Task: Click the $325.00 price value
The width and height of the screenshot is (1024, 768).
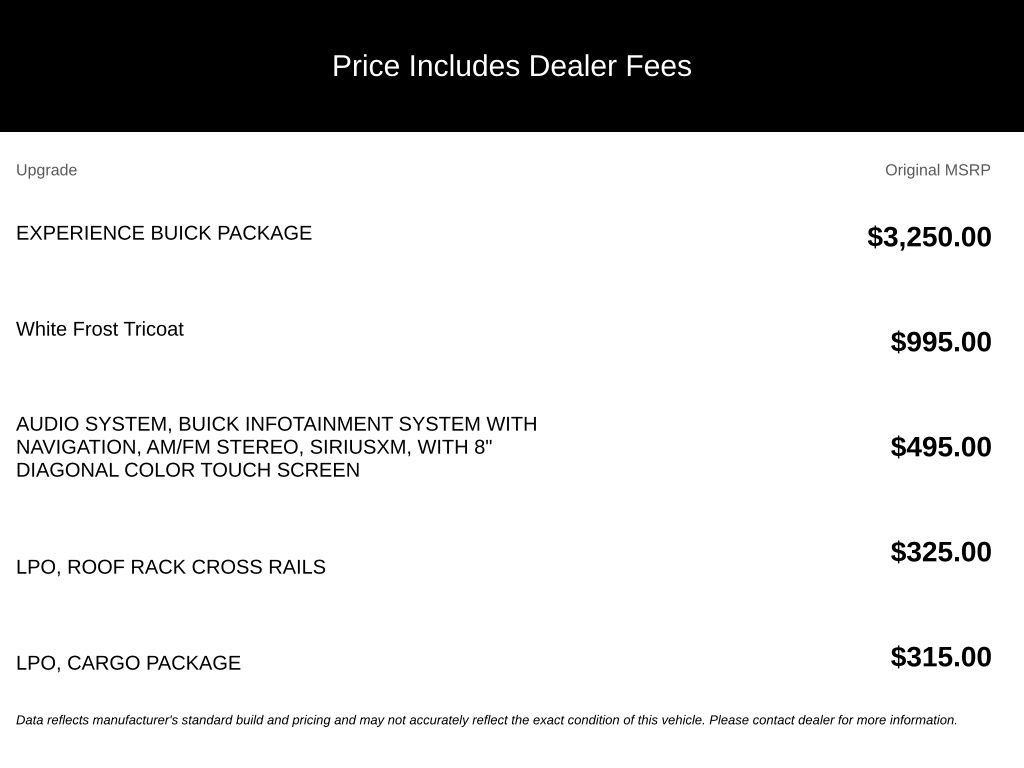Action: pos(940,552)
